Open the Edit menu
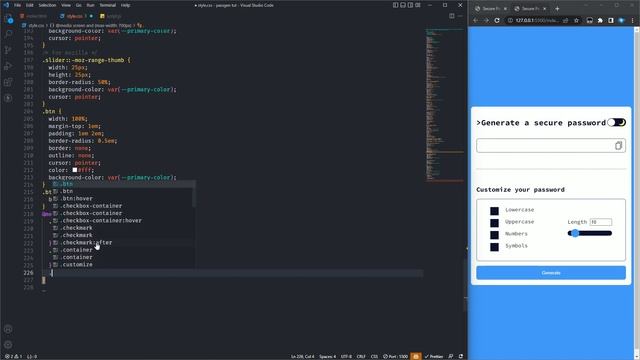640x360 pixels. (x=30, y=5)
